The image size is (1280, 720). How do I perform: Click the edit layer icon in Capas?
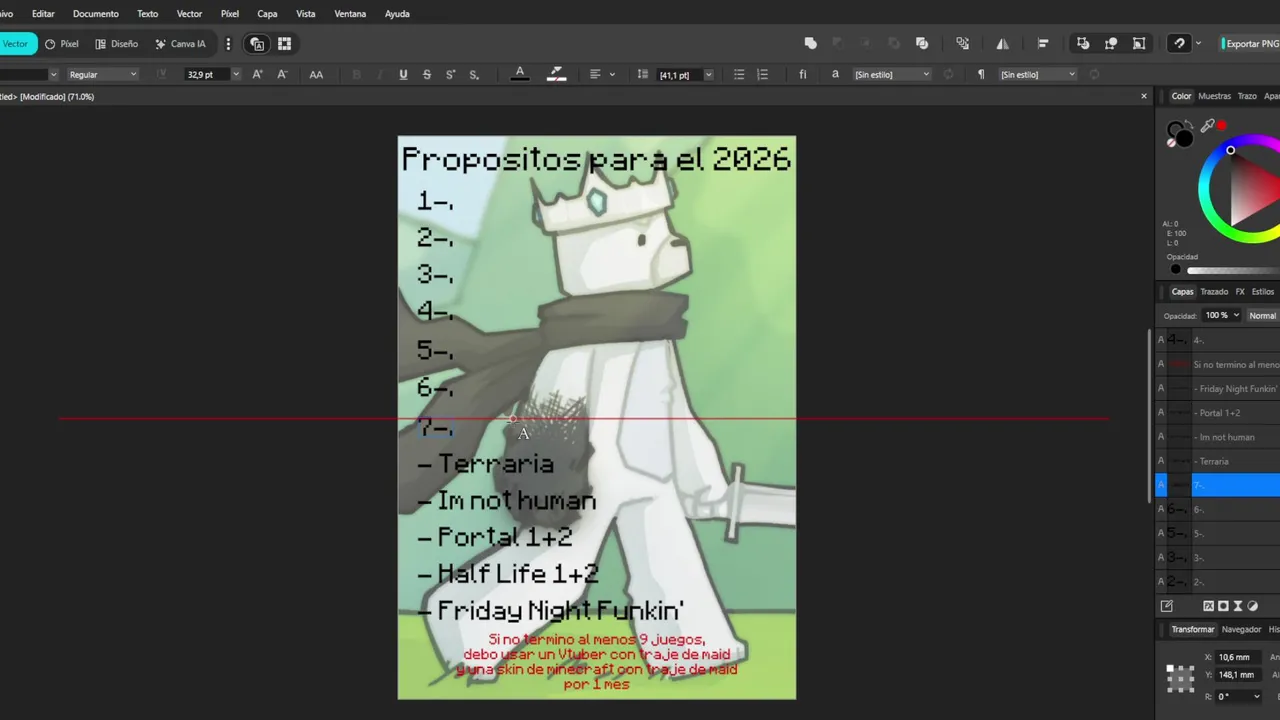coord(1166,606)
